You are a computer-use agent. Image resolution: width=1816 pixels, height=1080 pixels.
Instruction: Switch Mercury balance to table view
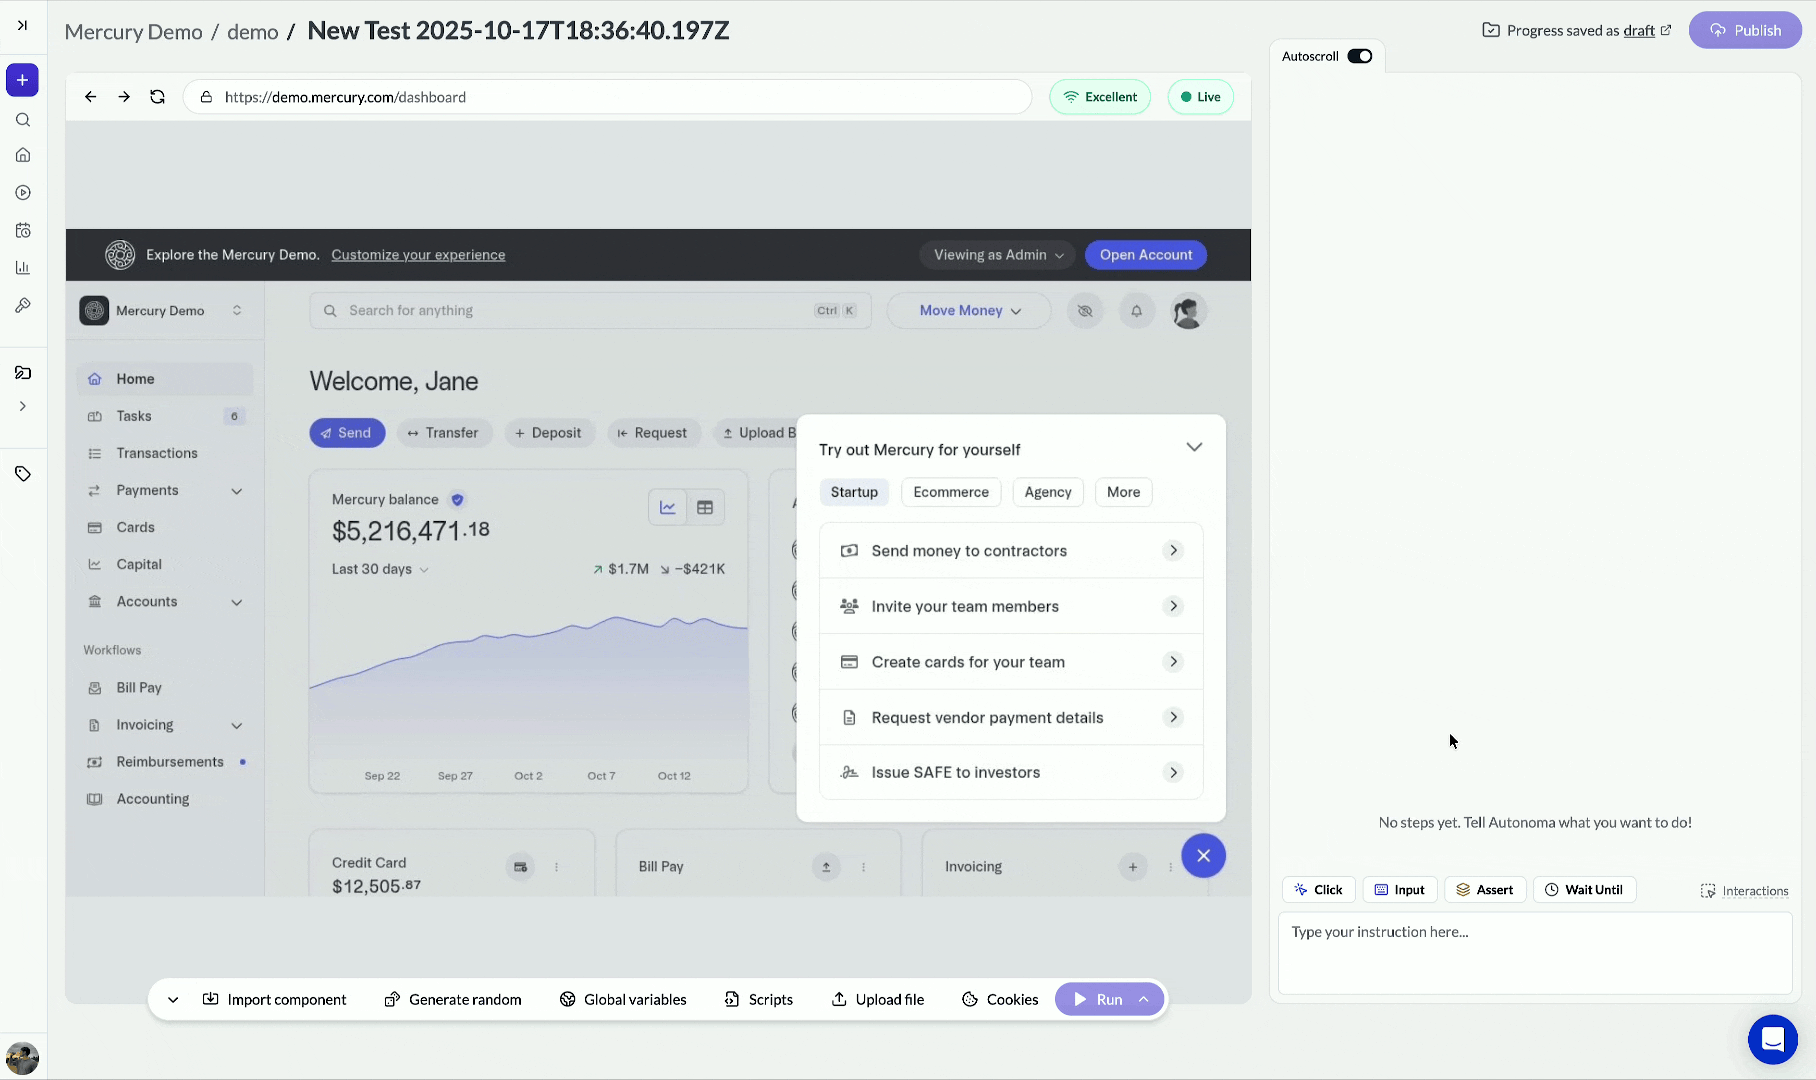705,507
